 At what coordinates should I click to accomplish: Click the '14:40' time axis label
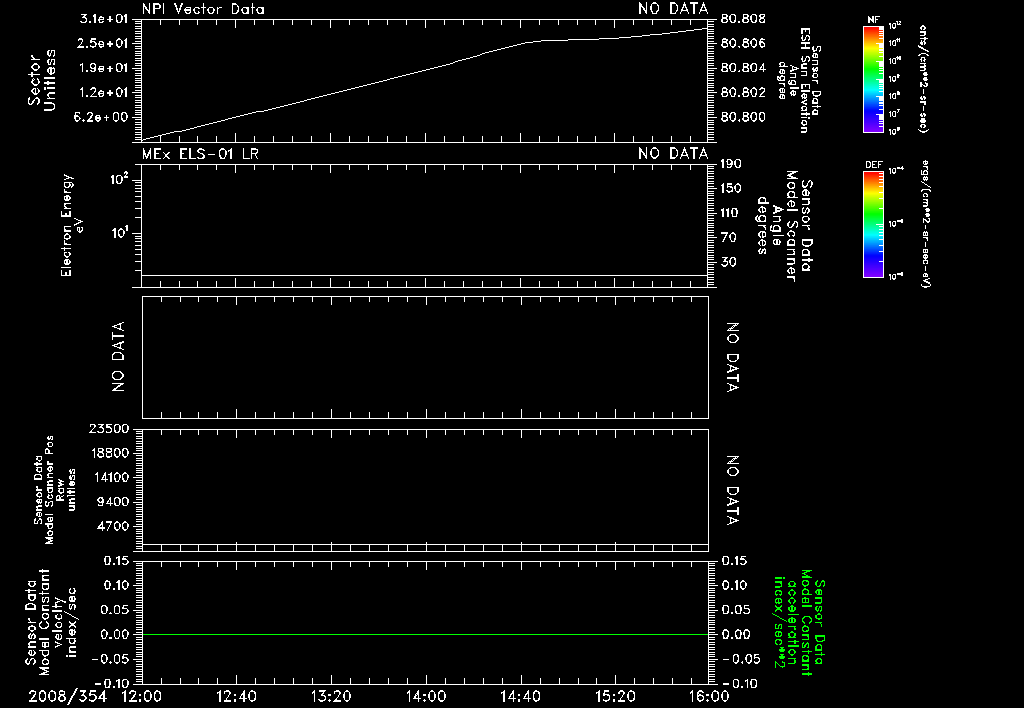pos(520,697)
